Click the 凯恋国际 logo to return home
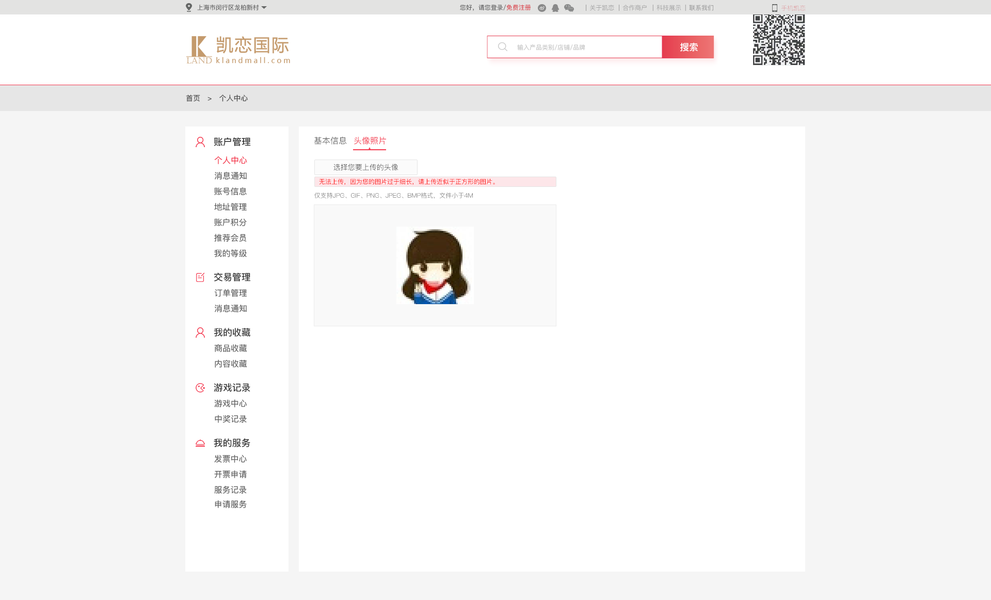Viewport: 991px width, 600px height. tap(237, 47)
